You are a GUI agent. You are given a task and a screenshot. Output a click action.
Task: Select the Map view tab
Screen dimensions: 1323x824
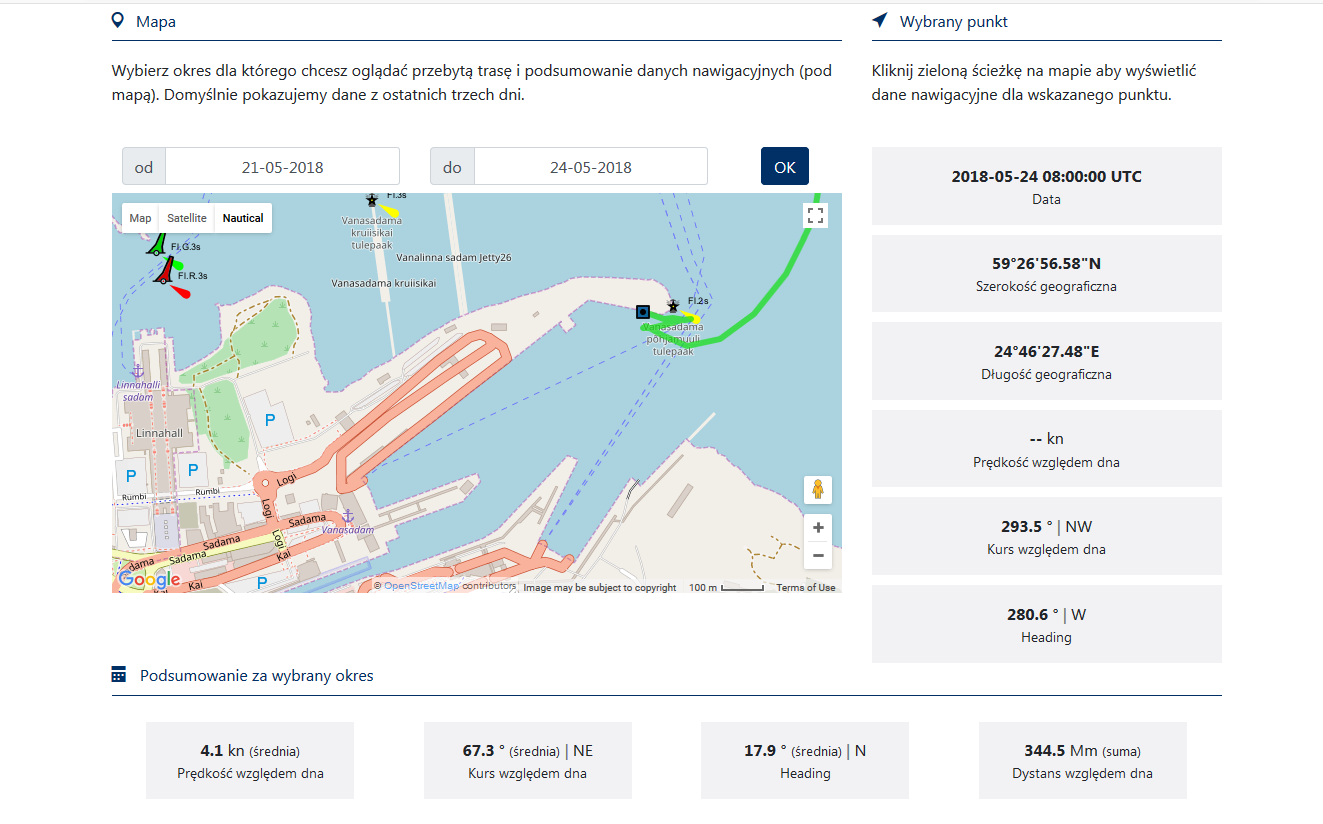[x=140, y=217]
